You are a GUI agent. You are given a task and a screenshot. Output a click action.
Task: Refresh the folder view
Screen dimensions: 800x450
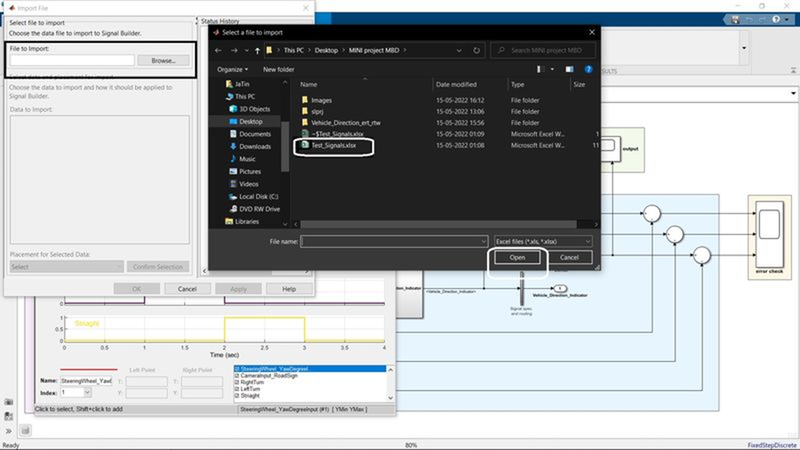point(476,51)
